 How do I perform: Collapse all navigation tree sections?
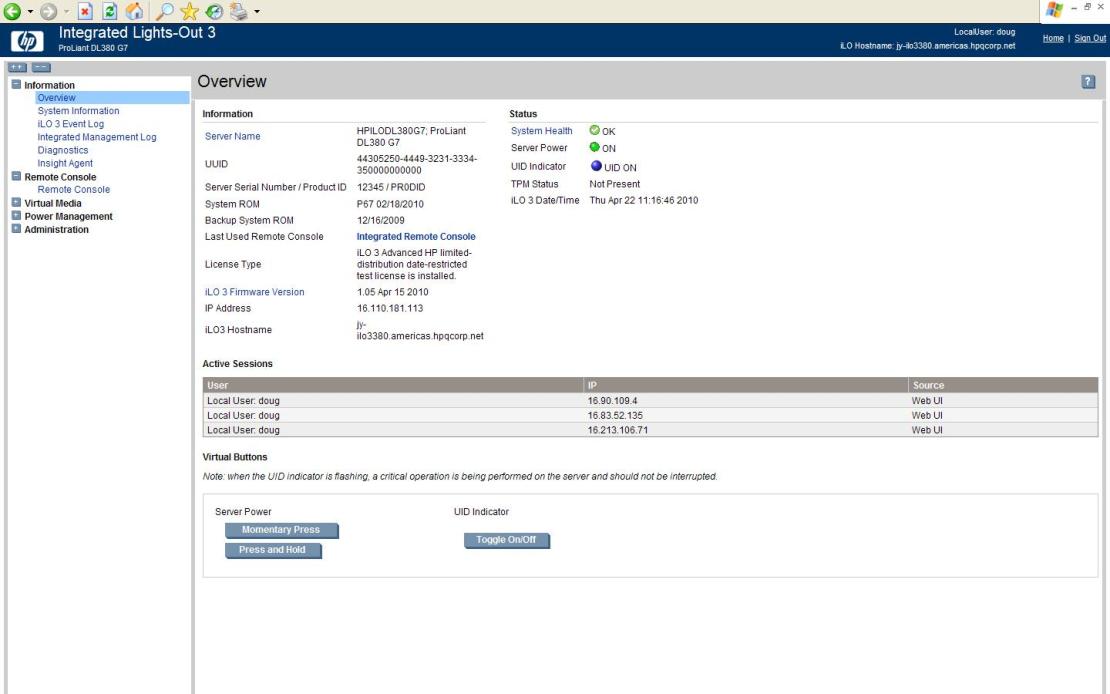[41, 67]
